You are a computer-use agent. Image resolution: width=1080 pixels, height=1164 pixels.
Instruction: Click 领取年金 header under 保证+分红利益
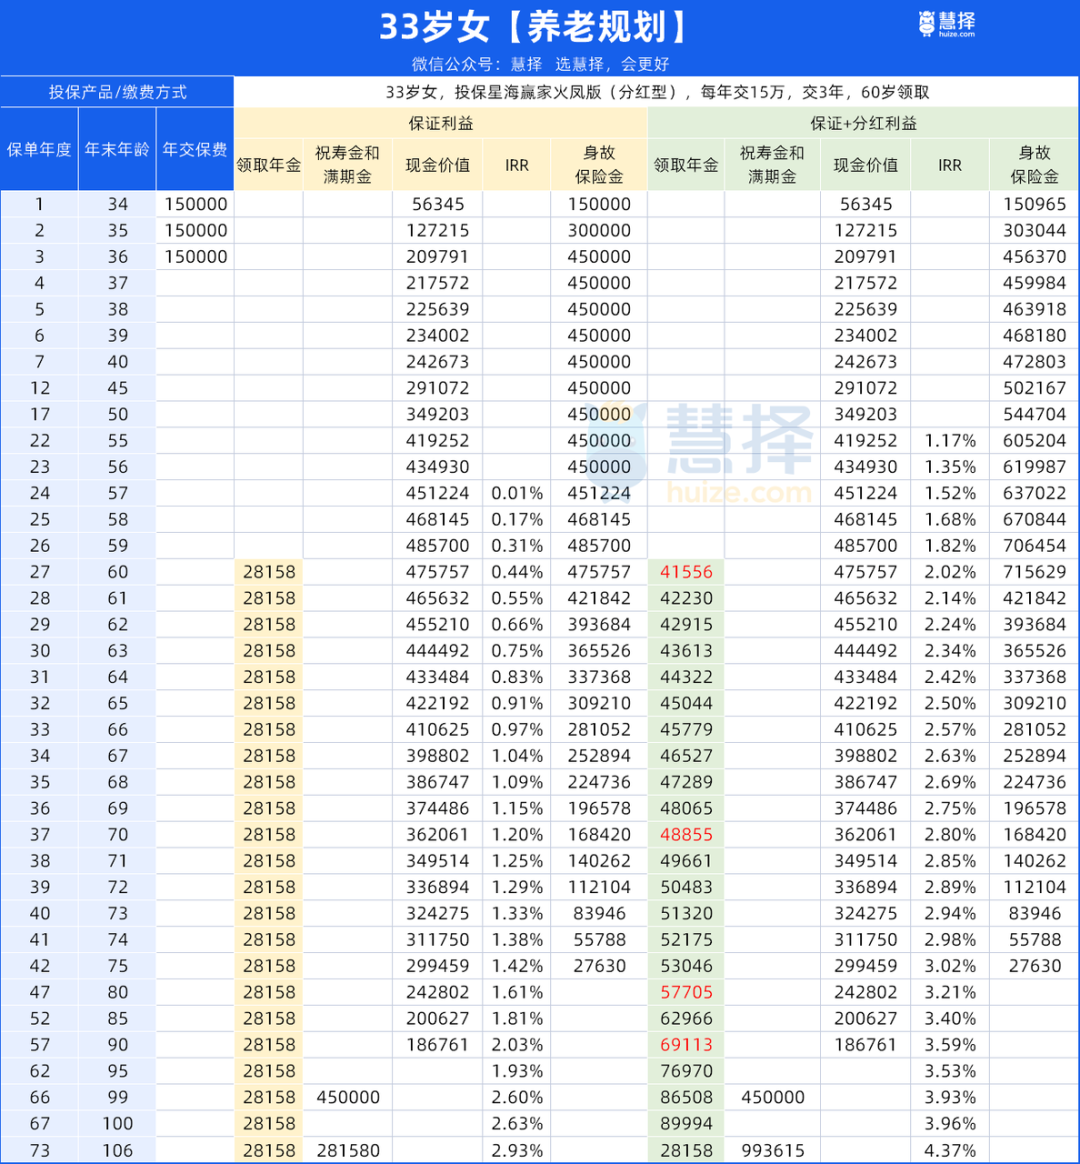pyautogui.click(x=686, y=165)
